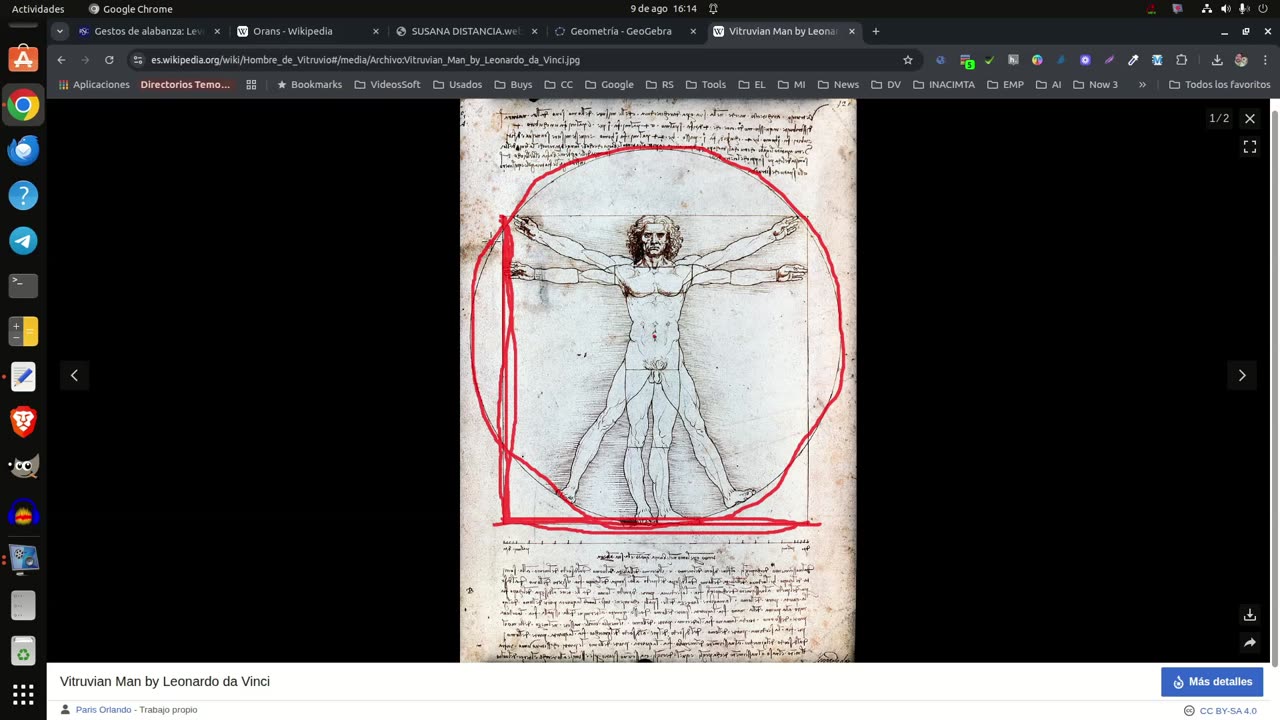Switch to the Gestos de alabanza tab
Viewport: 1280px width, 720px height.
click(149, 31)
